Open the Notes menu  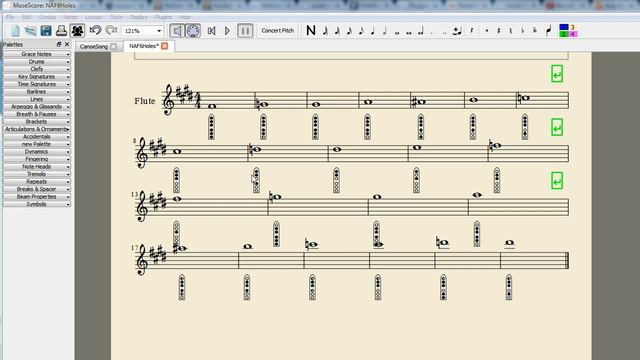[70, 17]
